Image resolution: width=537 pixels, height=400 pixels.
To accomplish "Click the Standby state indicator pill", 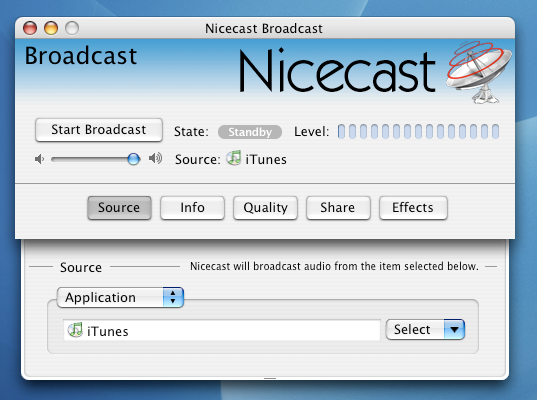I will tap(250, 132).
